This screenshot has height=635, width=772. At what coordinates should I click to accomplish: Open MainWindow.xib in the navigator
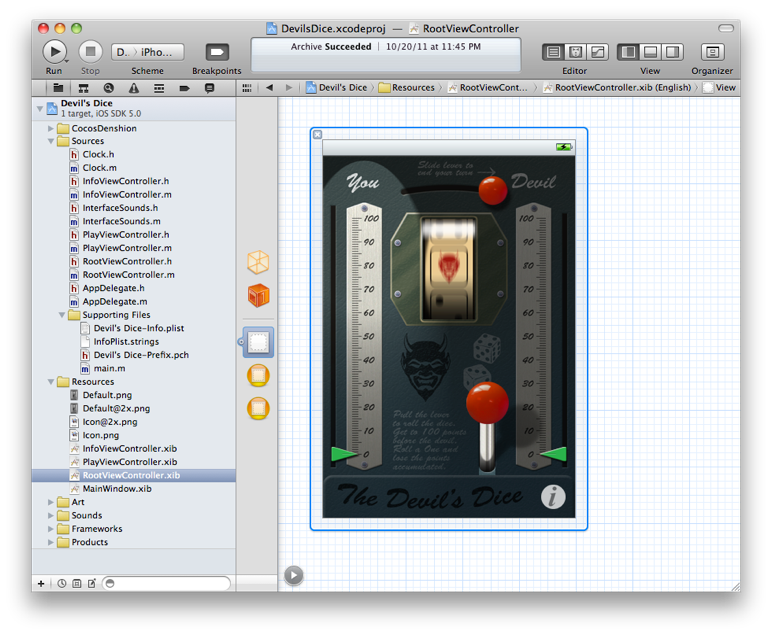(117, 489)
